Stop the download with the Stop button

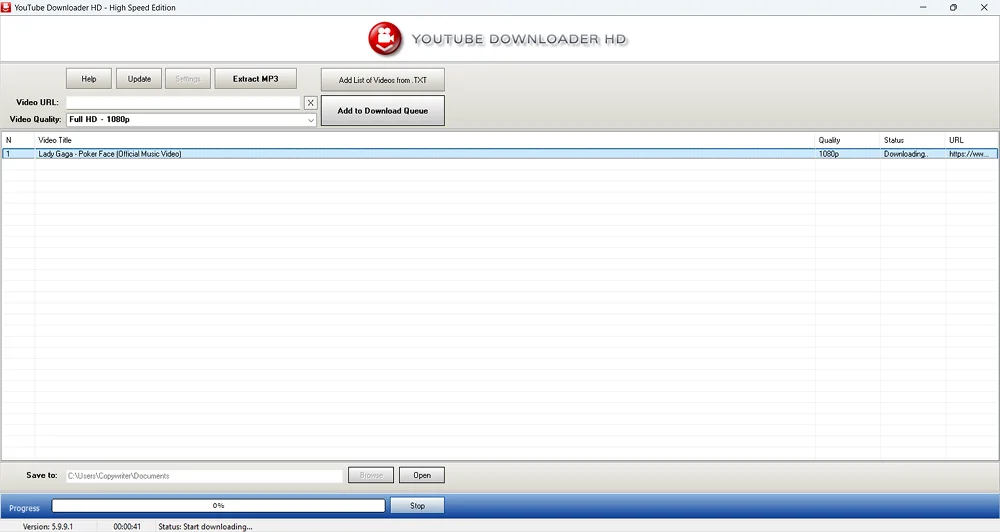coord(417,506)
